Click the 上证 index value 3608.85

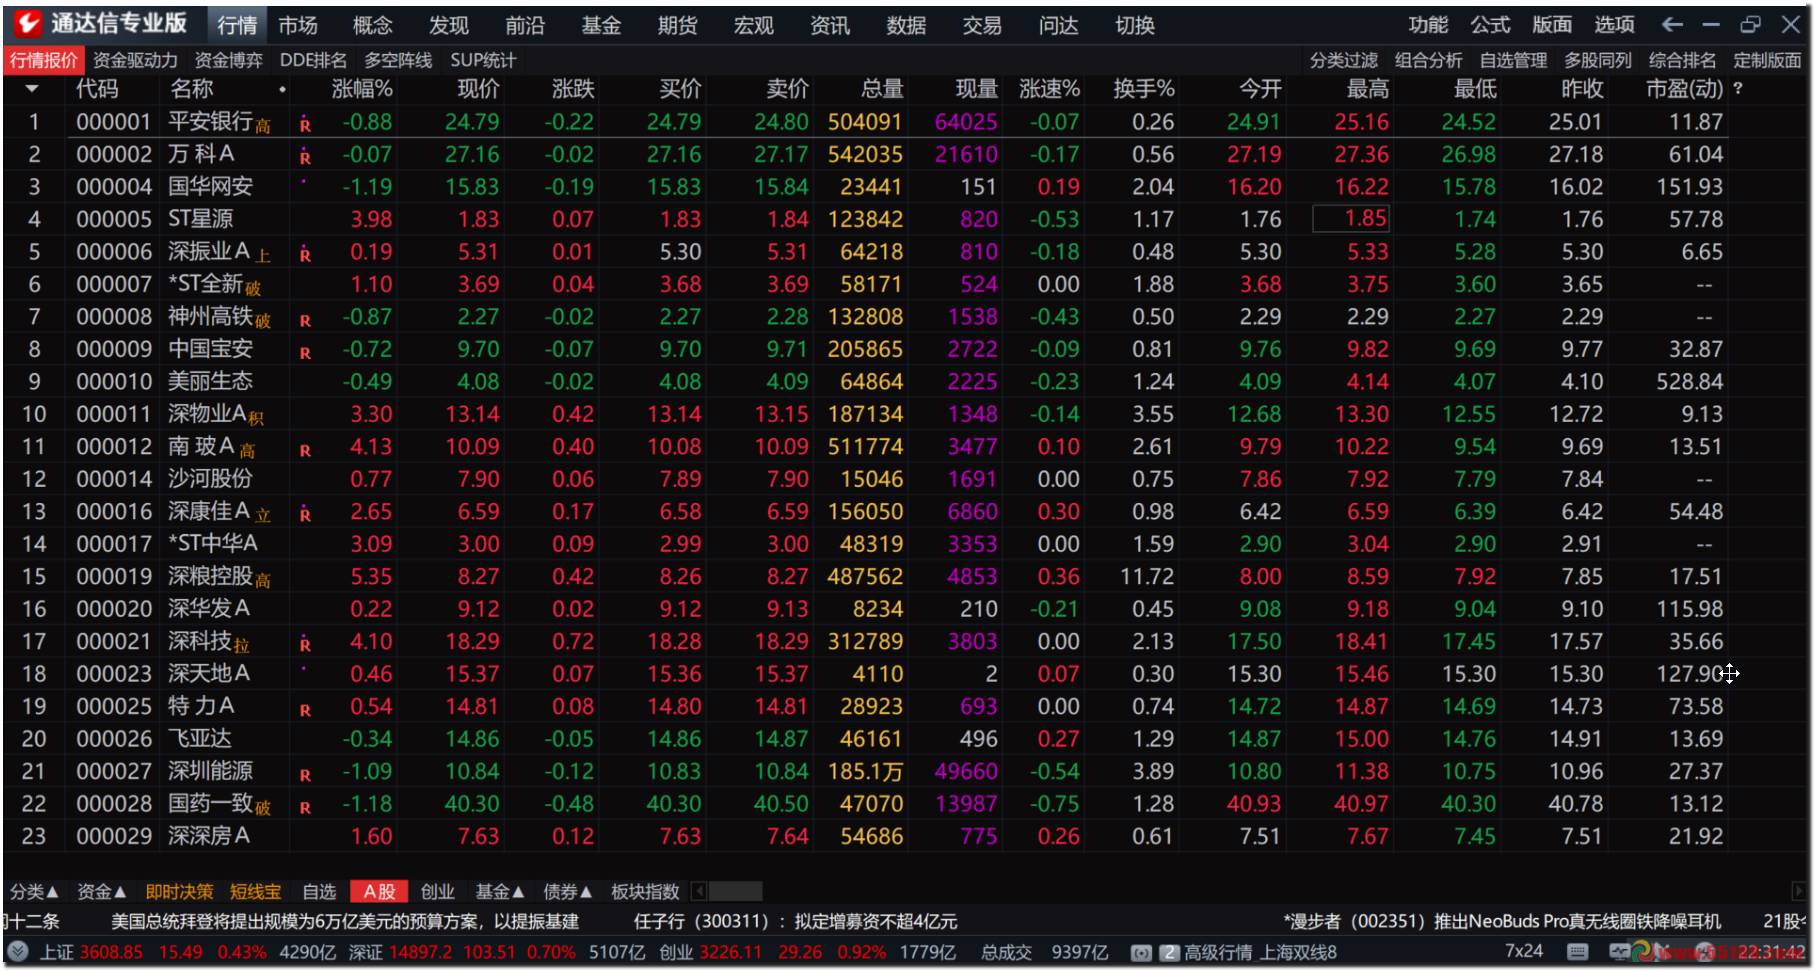click(x=111, y=952)
